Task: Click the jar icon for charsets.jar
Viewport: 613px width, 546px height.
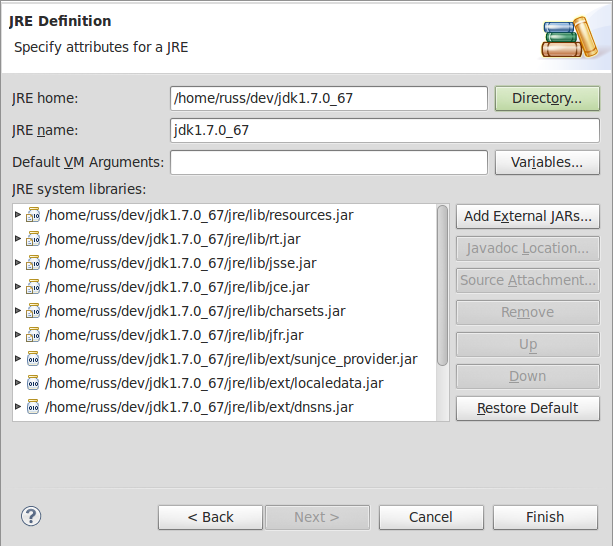Action: click(x=33, y=311)
